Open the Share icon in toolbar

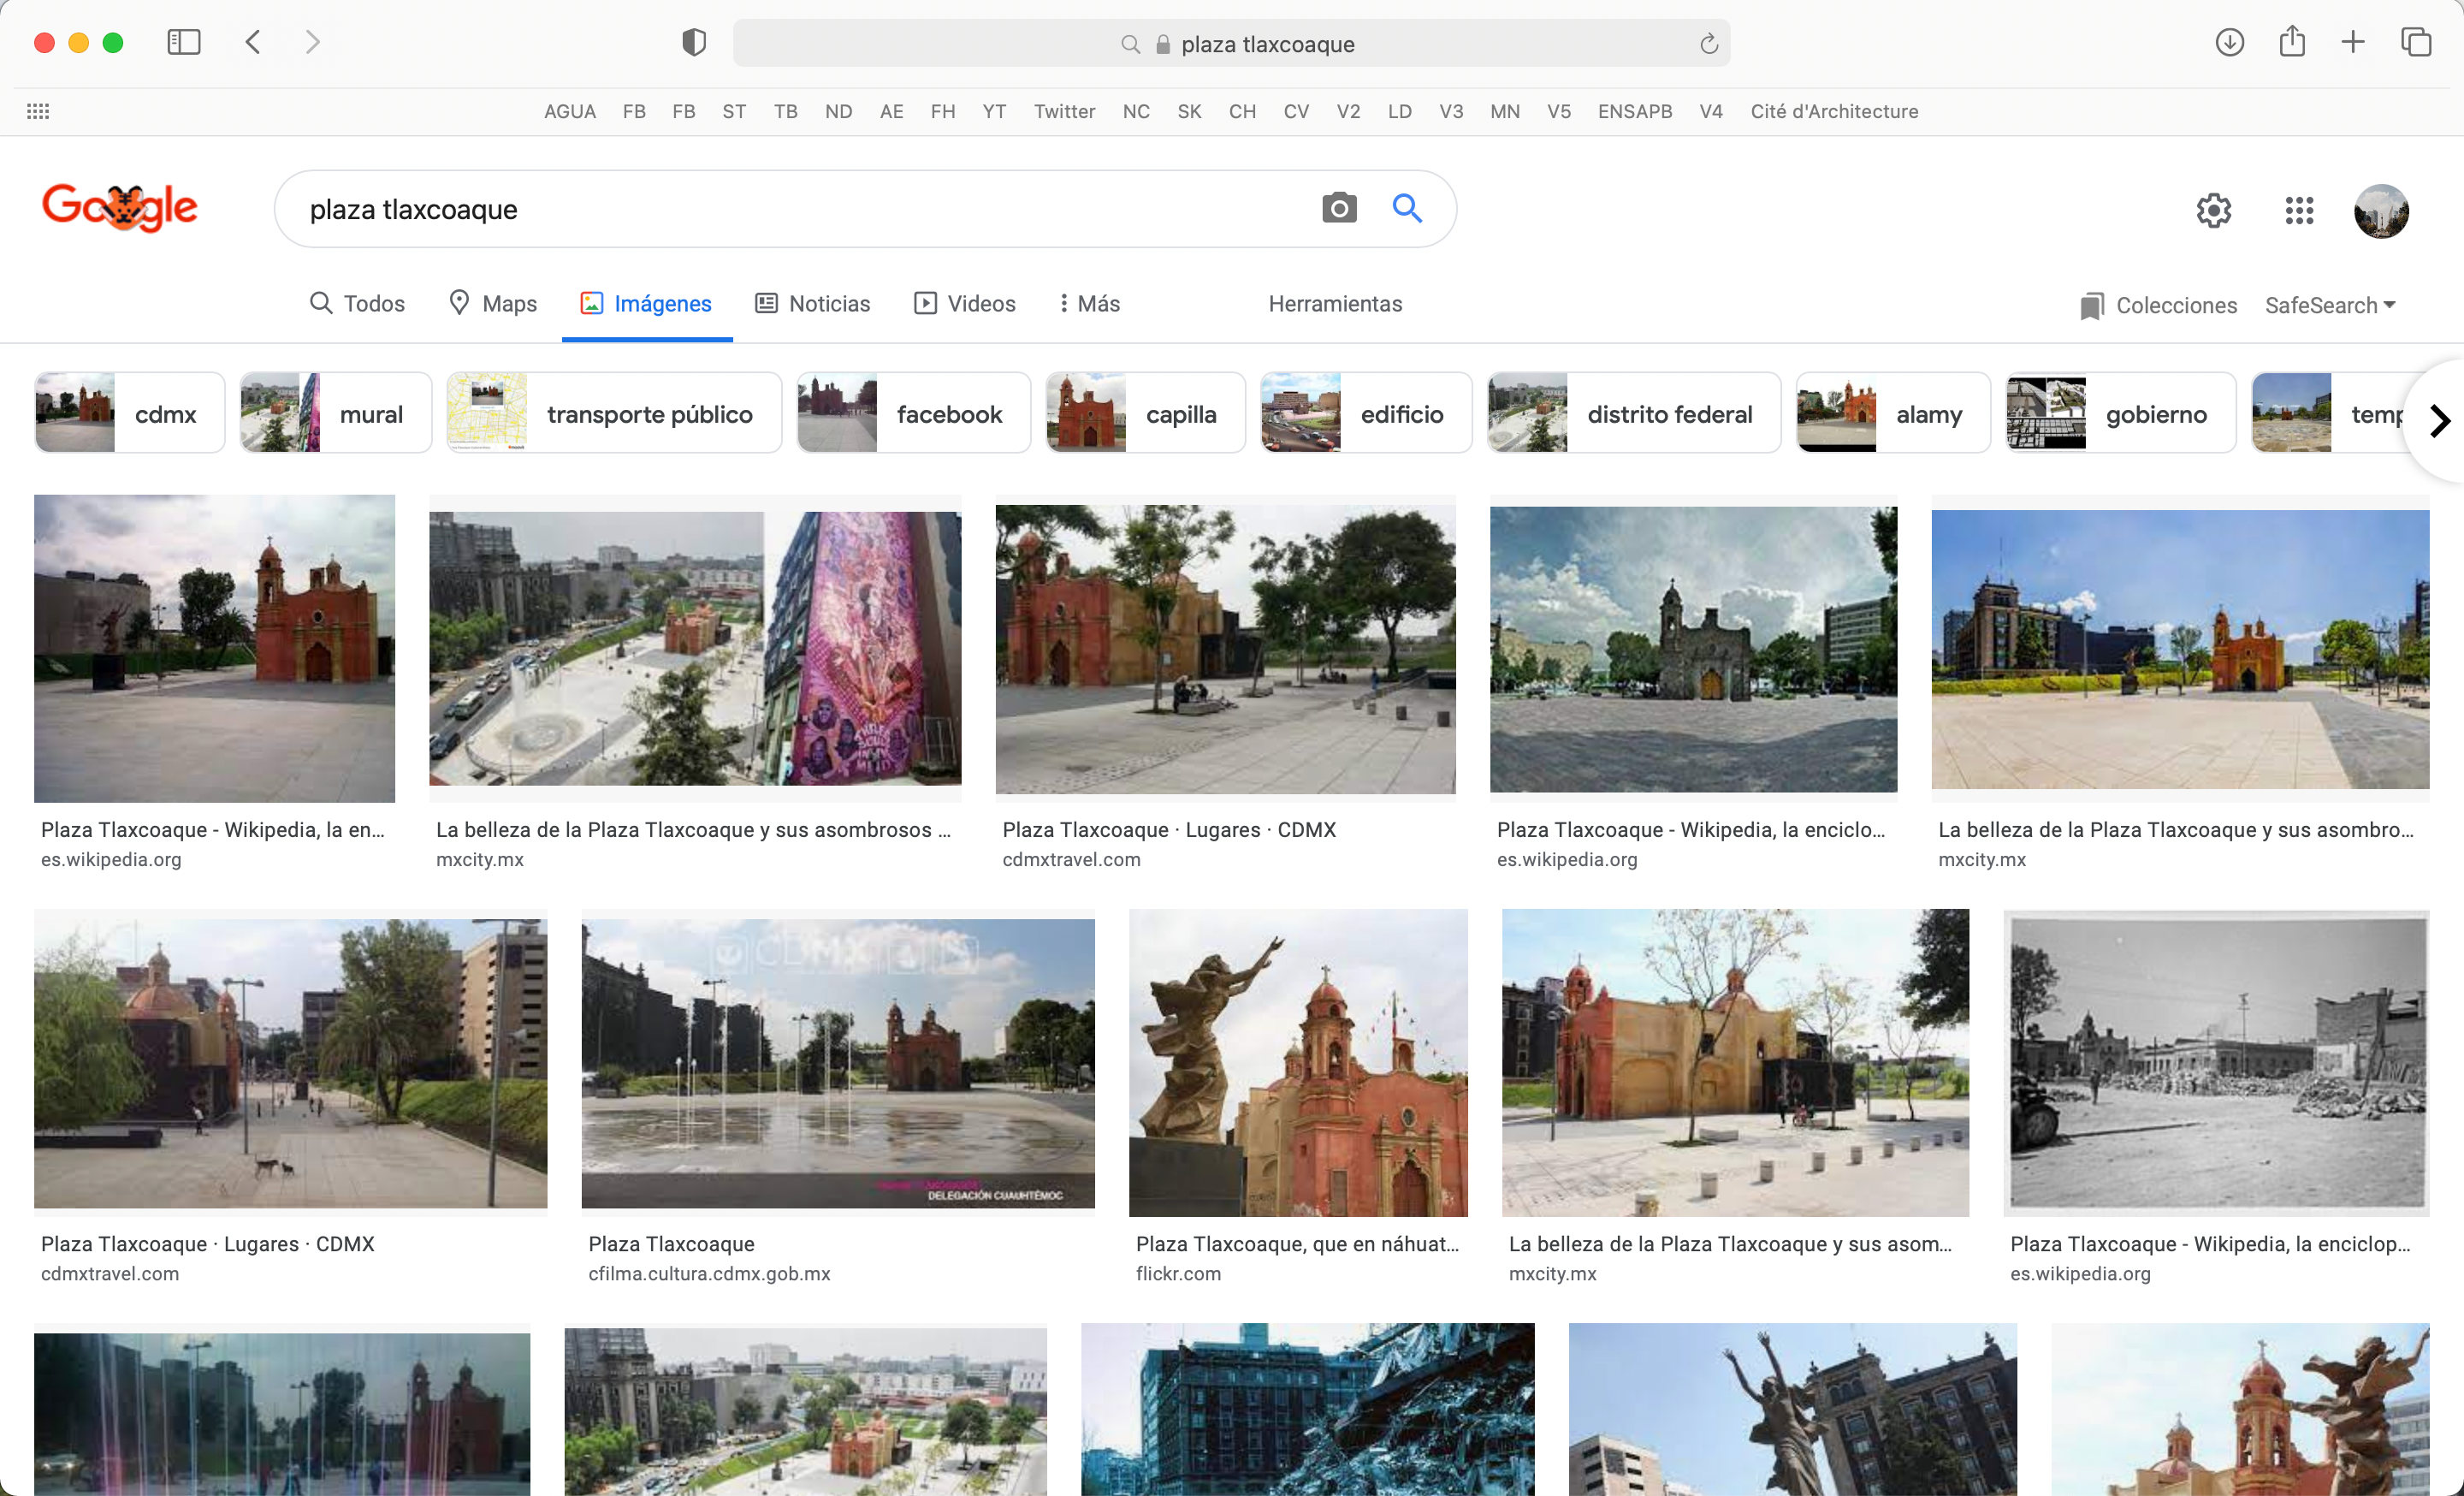click(2292, 42)
